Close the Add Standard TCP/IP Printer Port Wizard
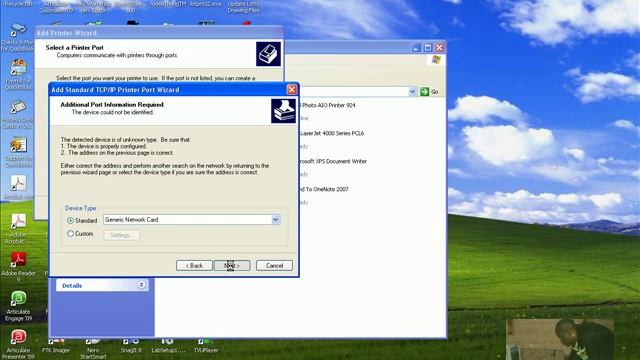Screen dimensions: 640x360 [292, 89]
